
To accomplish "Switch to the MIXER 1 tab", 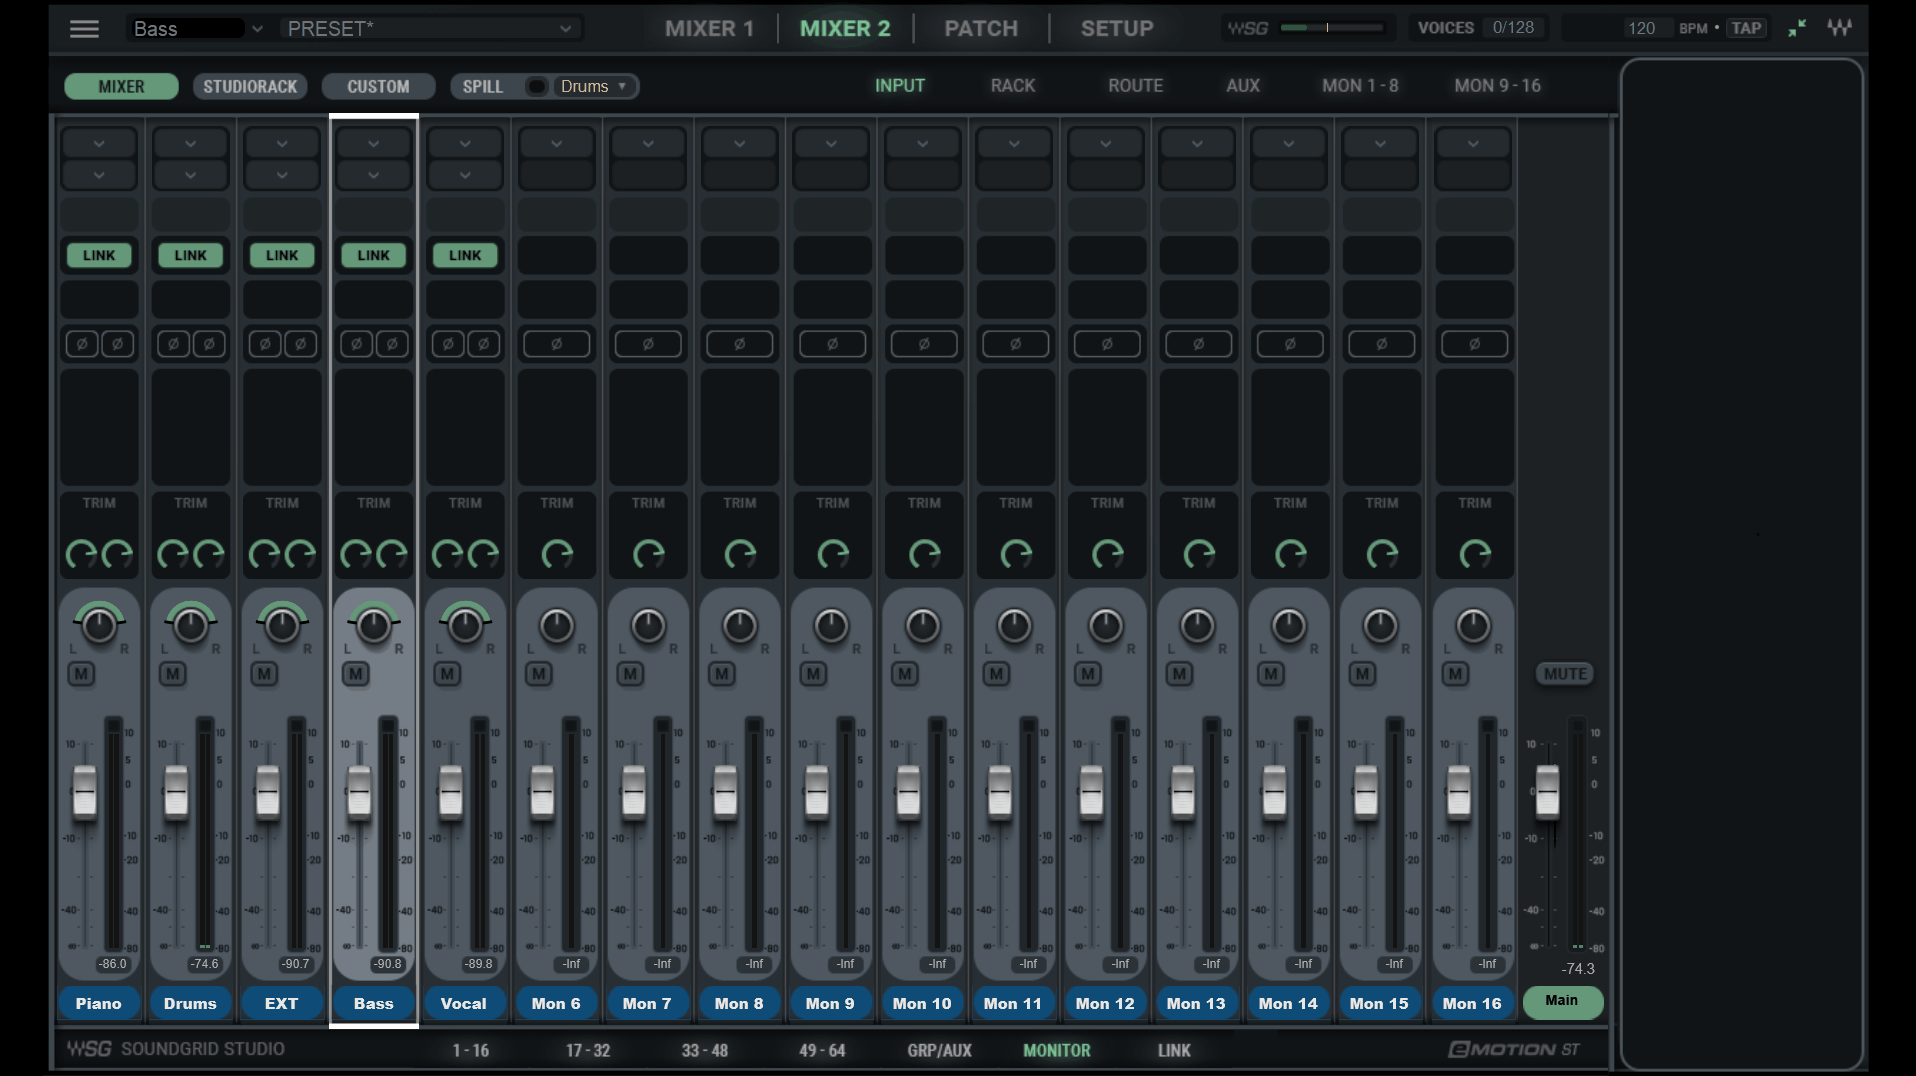I will (709, 29).
